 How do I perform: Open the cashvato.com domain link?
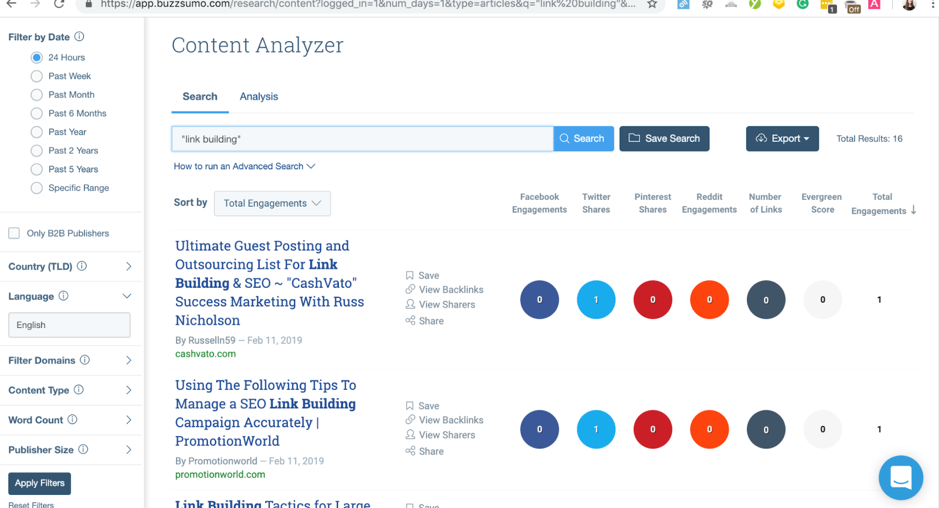click(x=205, y=354)
